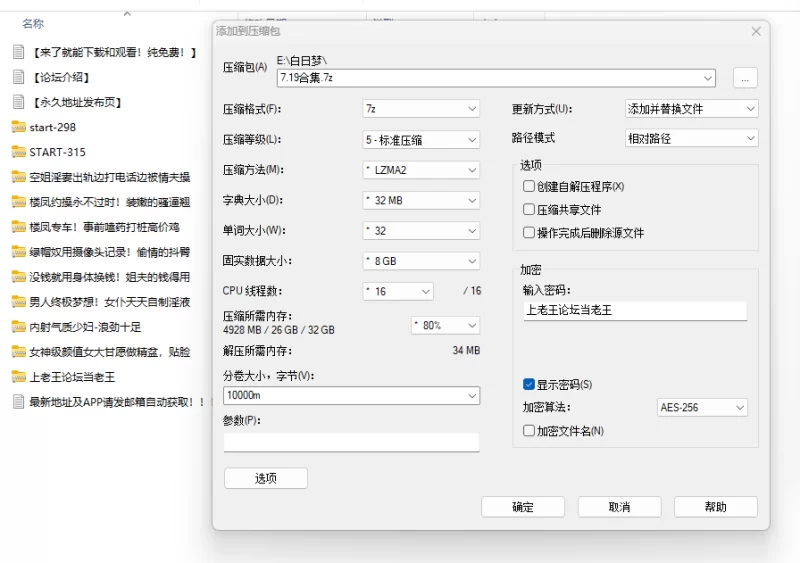Open the 加密算法 AES-256 dropdown
The width and height of the screenshot is (800, 563).
702,407
